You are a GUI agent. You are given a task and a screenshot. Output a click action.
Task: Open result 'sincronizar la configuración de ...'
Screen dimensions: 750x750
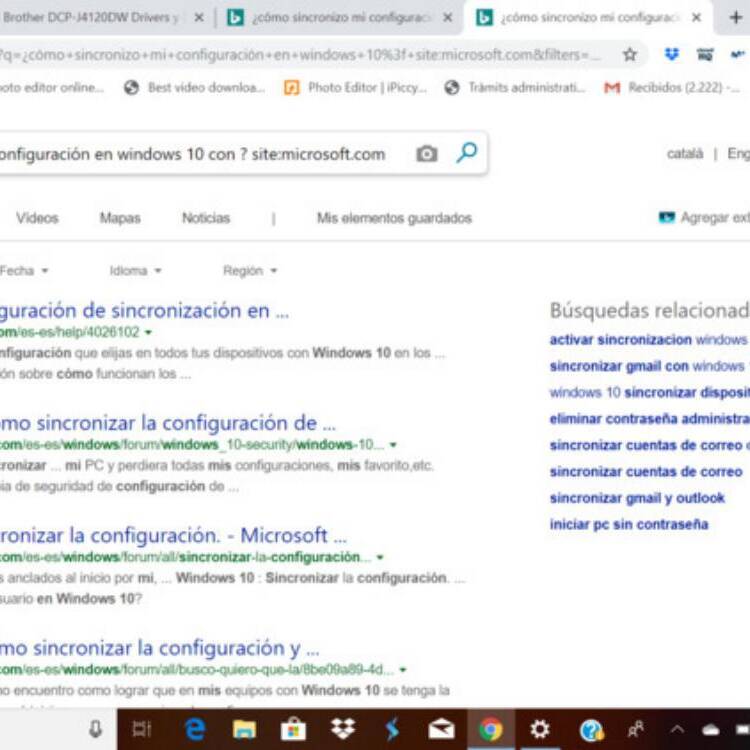(x=167, y=423)
